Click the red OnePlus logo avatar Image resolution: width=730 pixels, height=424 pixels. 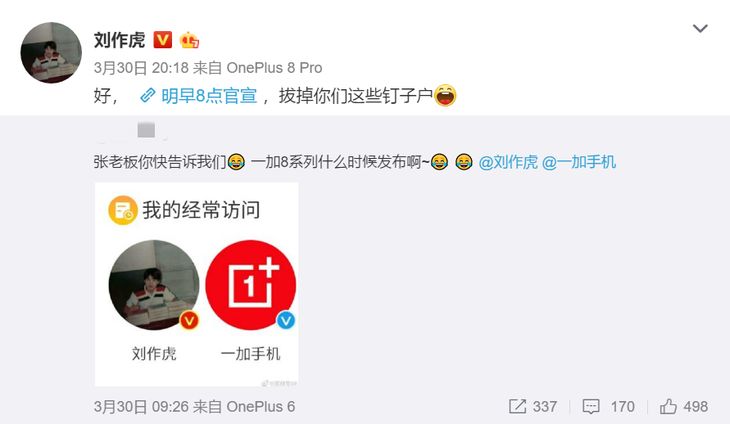pos(250,285)
